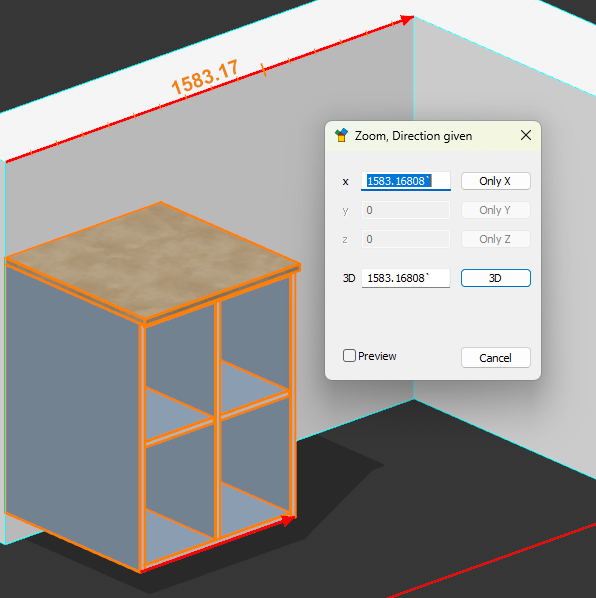Click the Only Y button

click(x=495, y=210)
